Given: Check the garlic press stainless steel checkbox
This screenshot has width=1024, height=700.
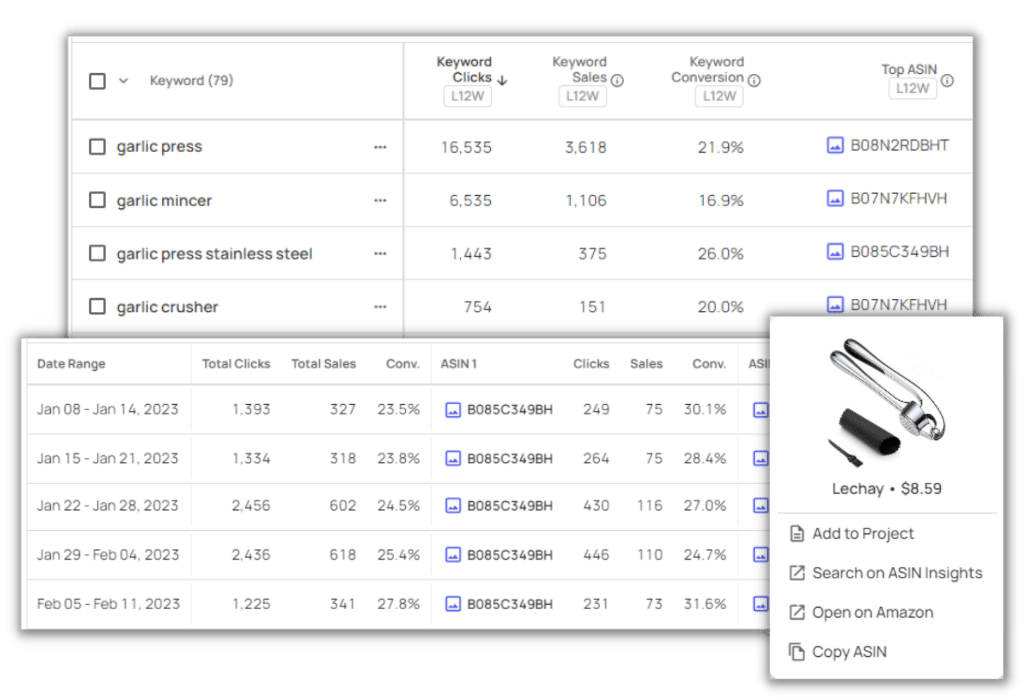Looking at the screenshot, I should [97, 253].
